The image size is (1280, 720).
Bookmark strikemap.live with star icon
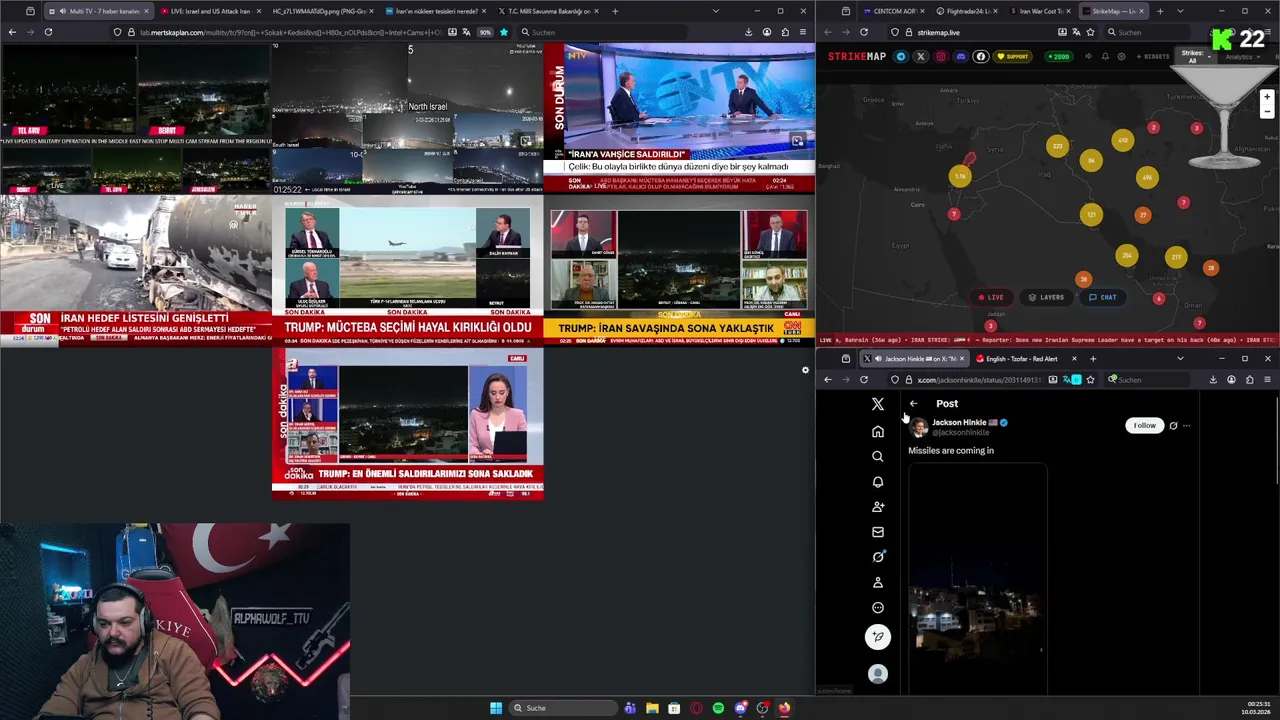point(1090,32)
